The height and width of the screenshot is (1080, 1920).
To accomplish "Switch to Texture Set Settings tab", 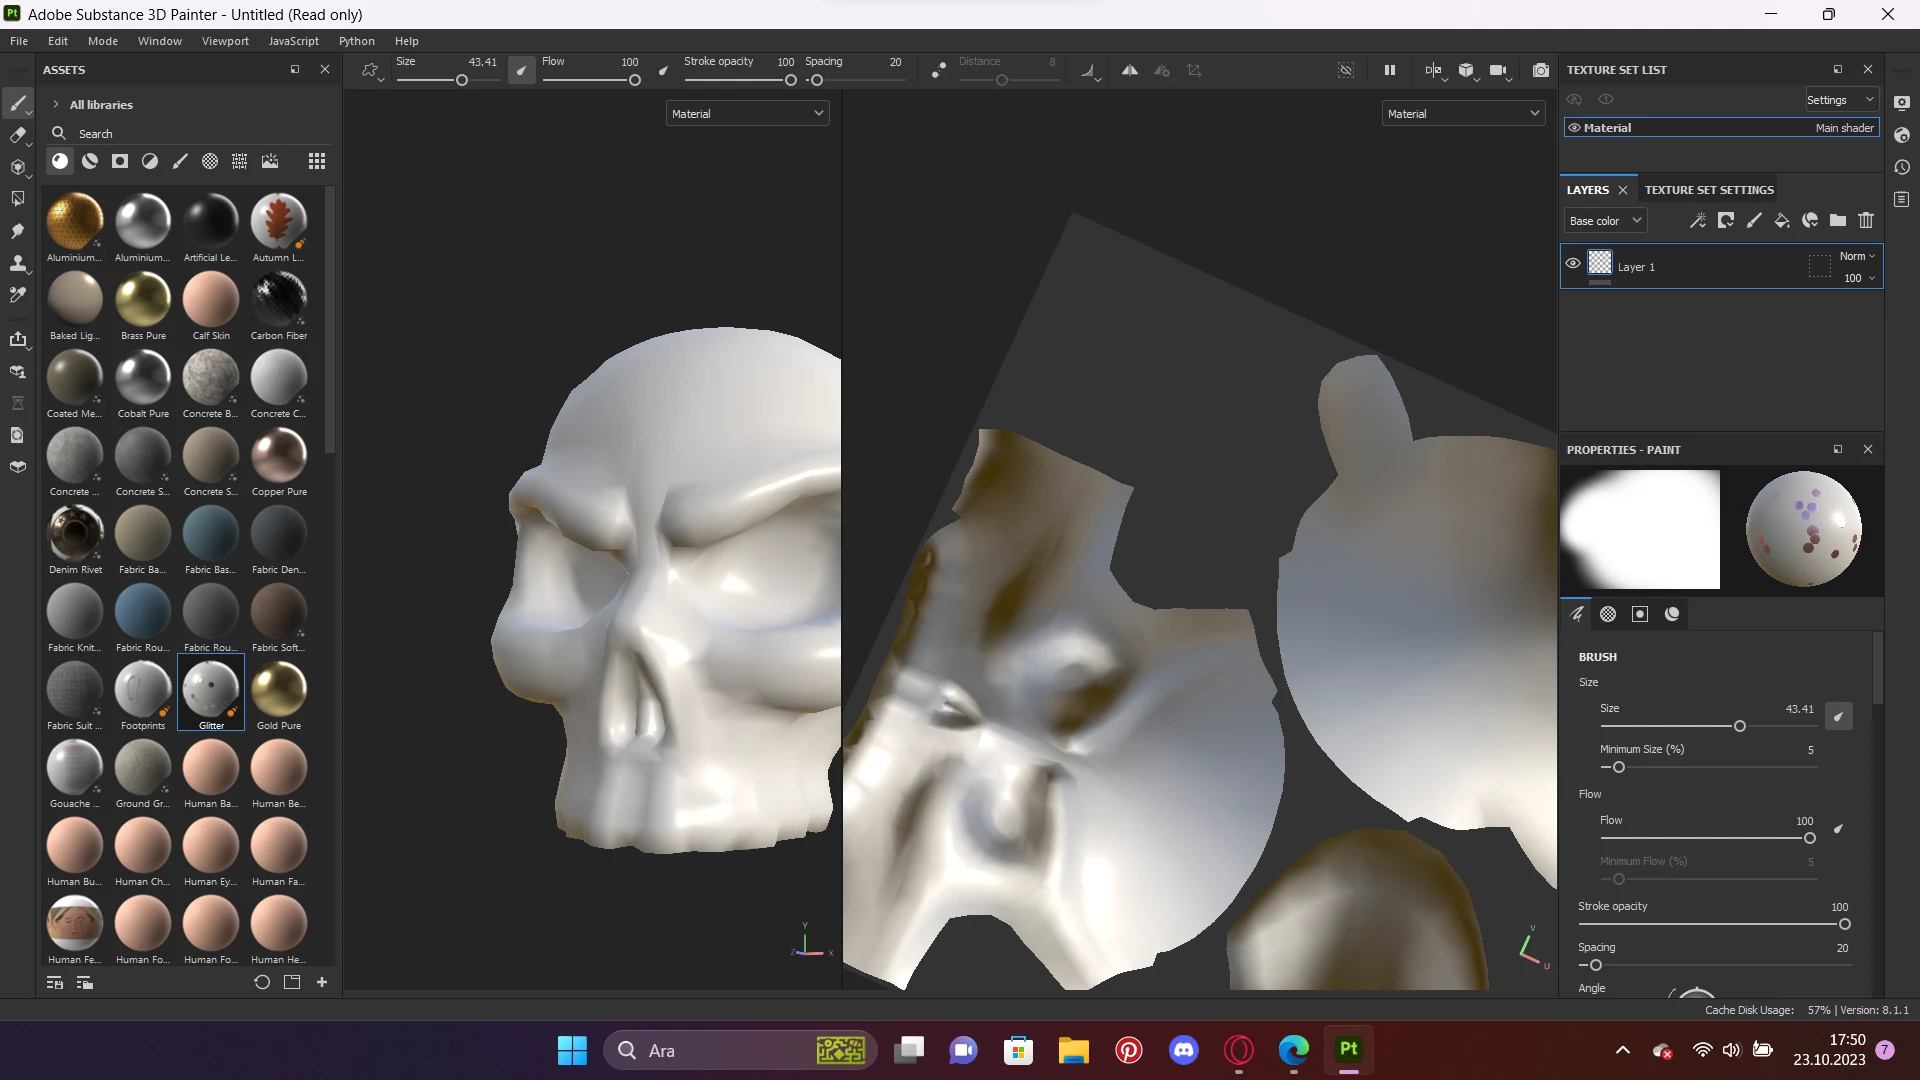I will coord(1709,190).
